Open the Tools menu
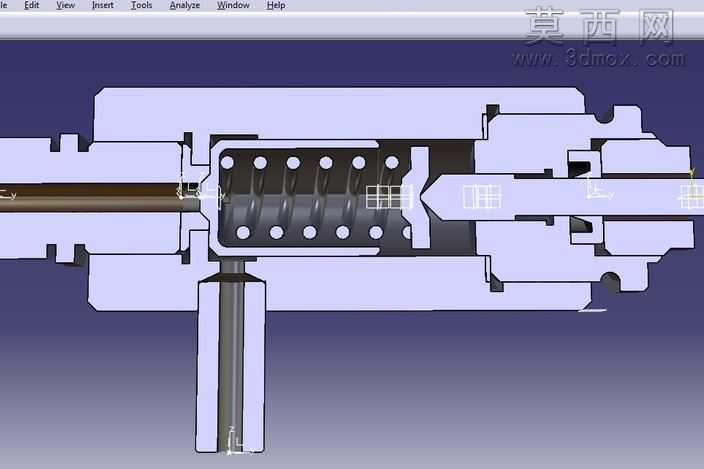704x469 pixels. point(141,5)
